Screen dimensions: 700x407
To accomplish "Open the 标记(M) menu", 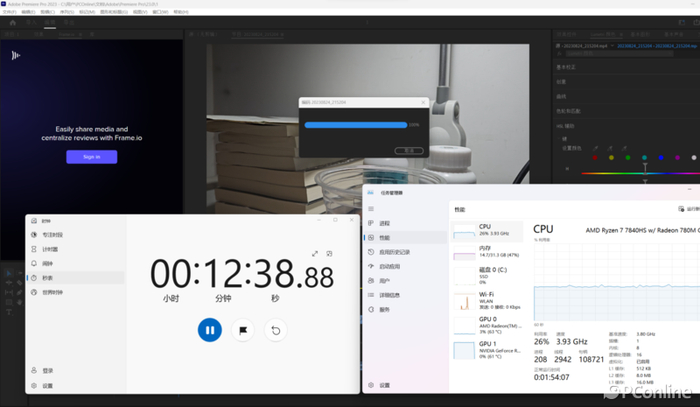I will tap(87, 12).
